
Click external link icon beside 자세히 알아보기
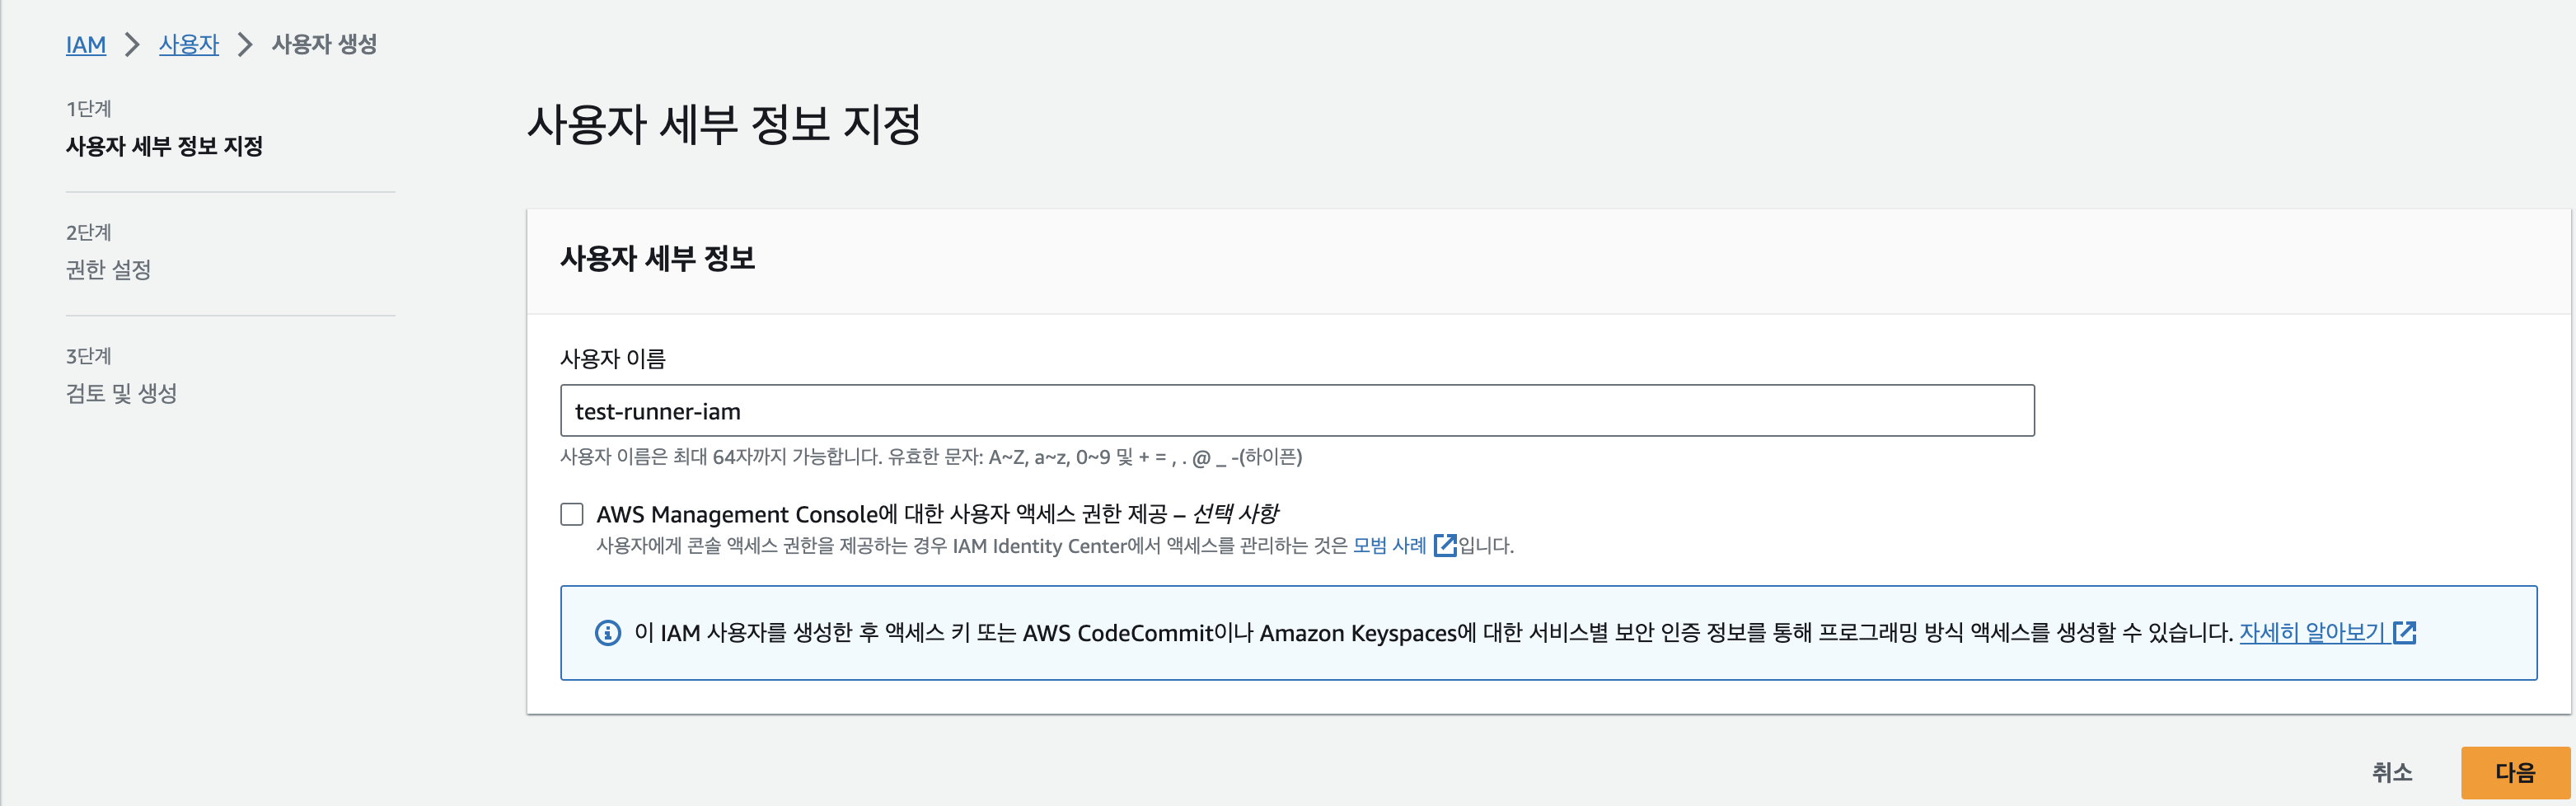coord(2405,633)
